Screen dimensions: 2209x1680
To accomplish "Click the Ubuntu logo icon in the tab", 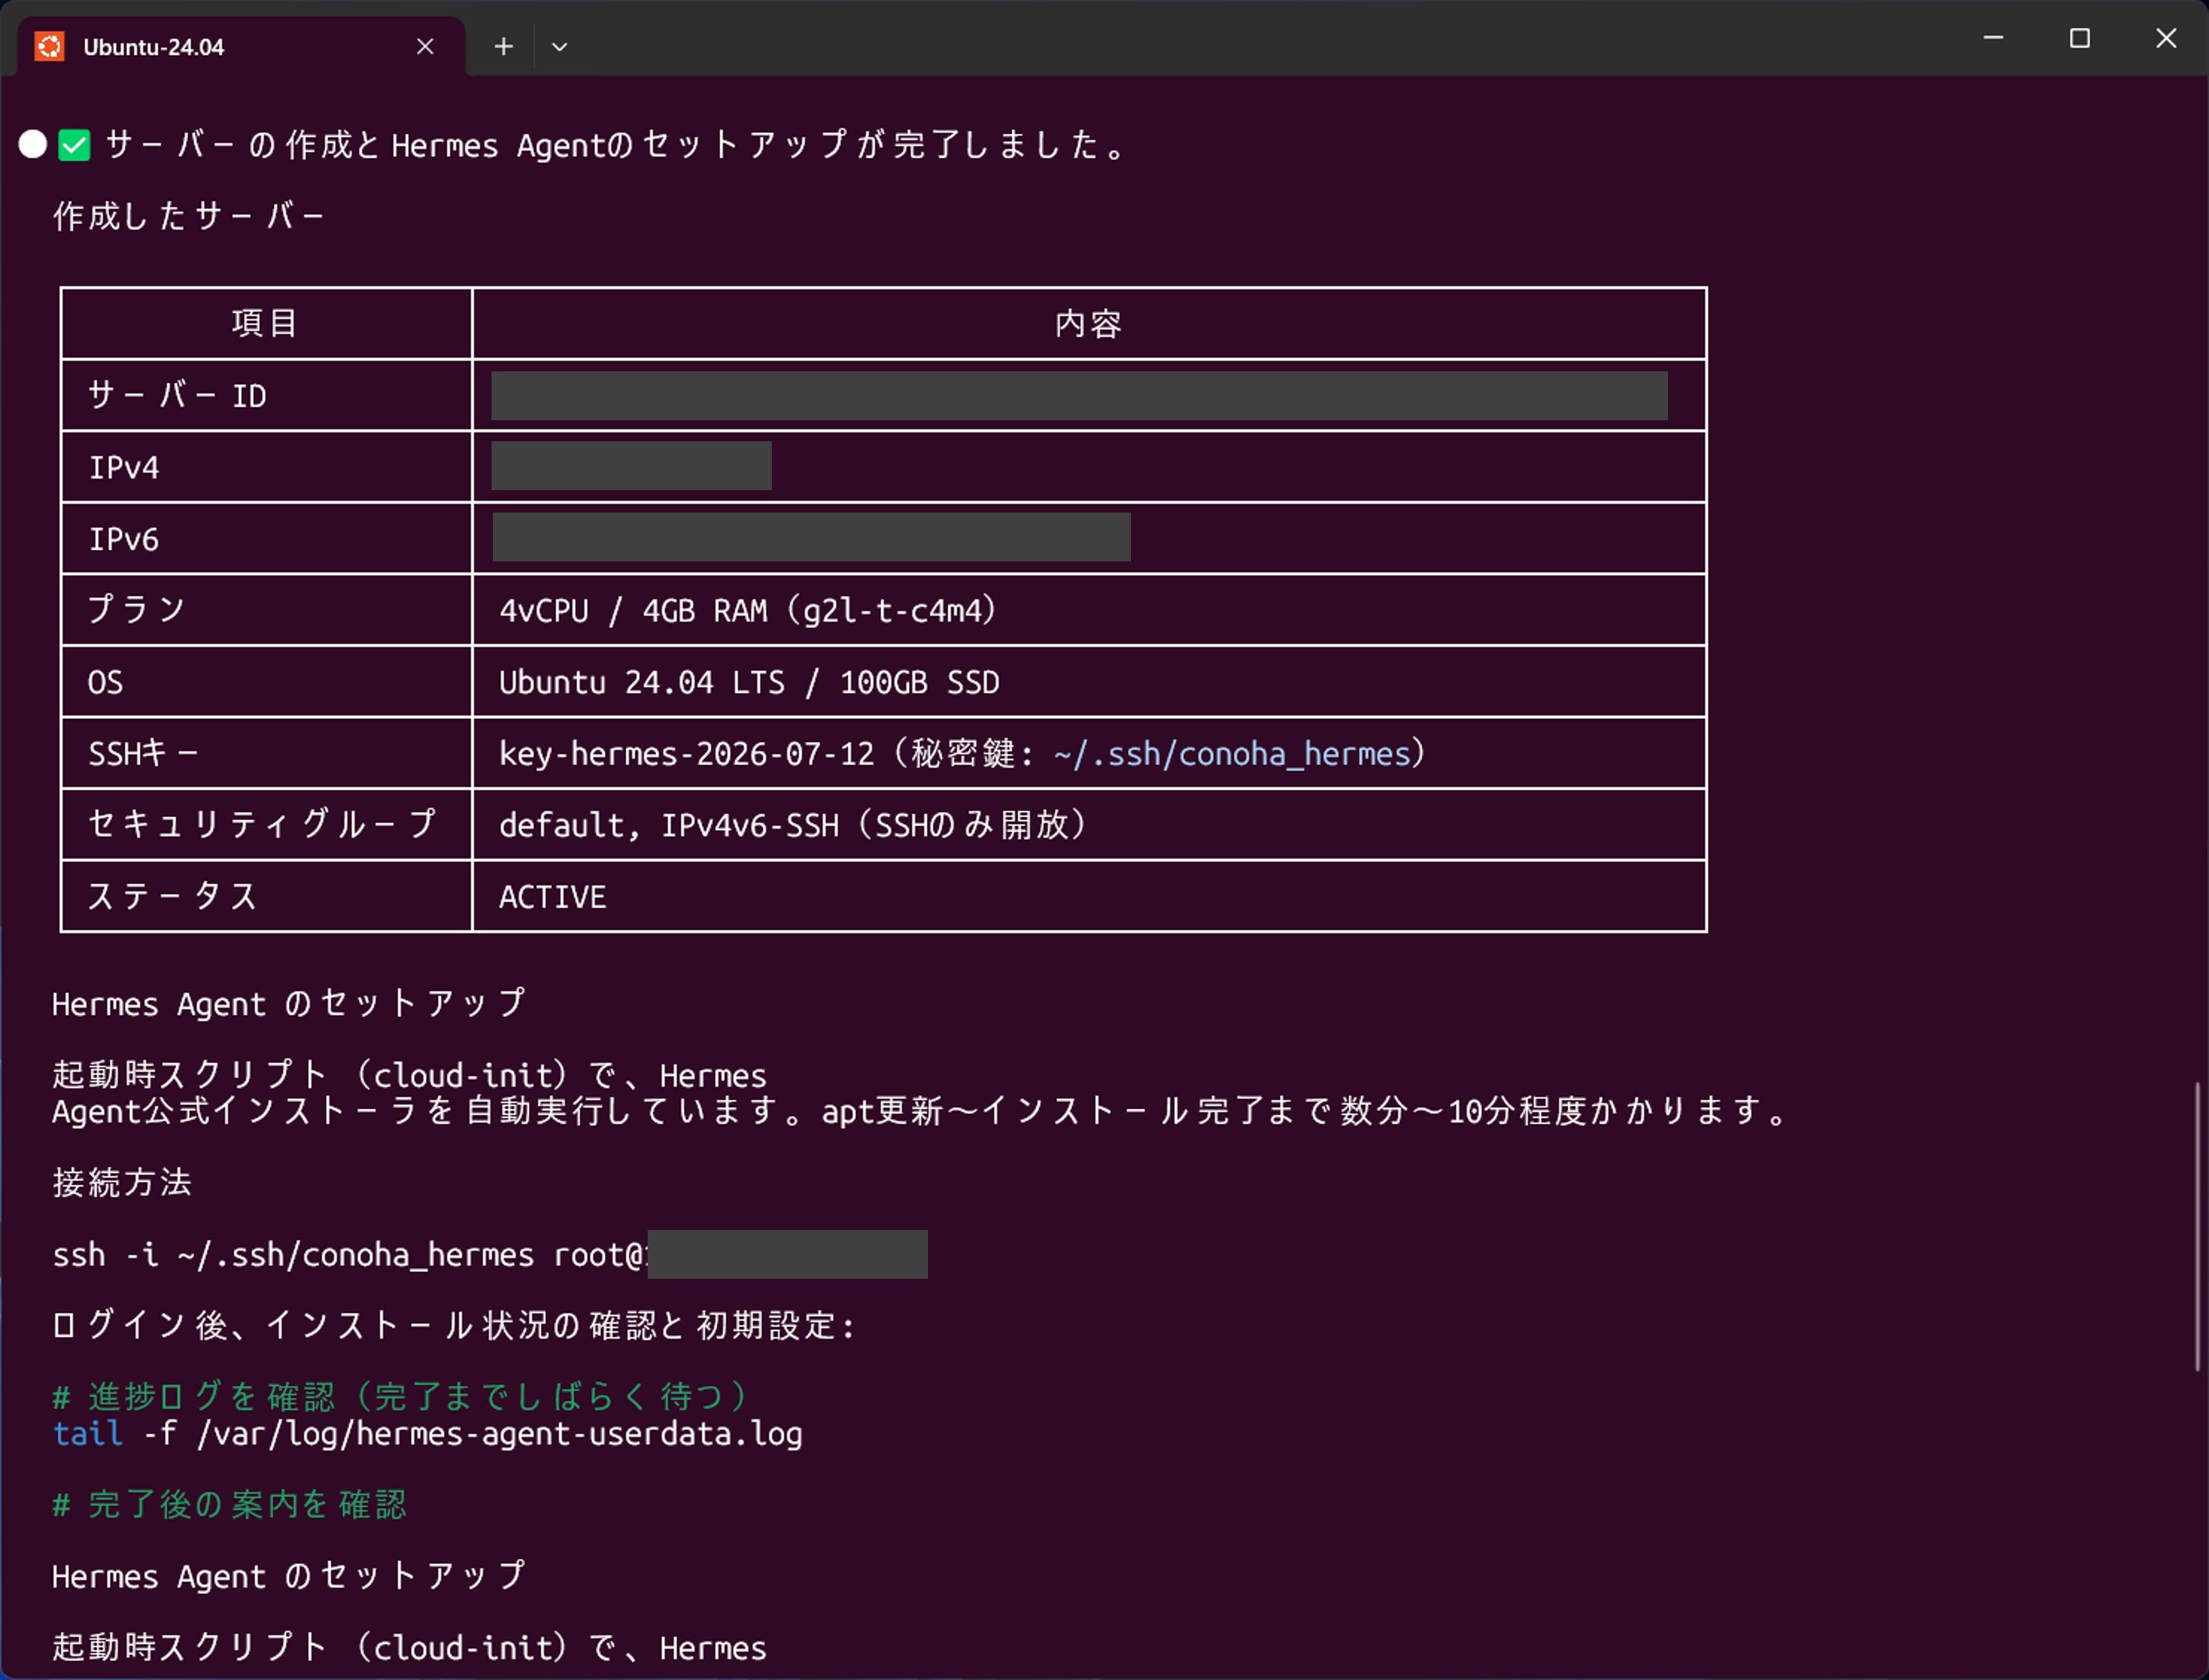I will (49, 46).
